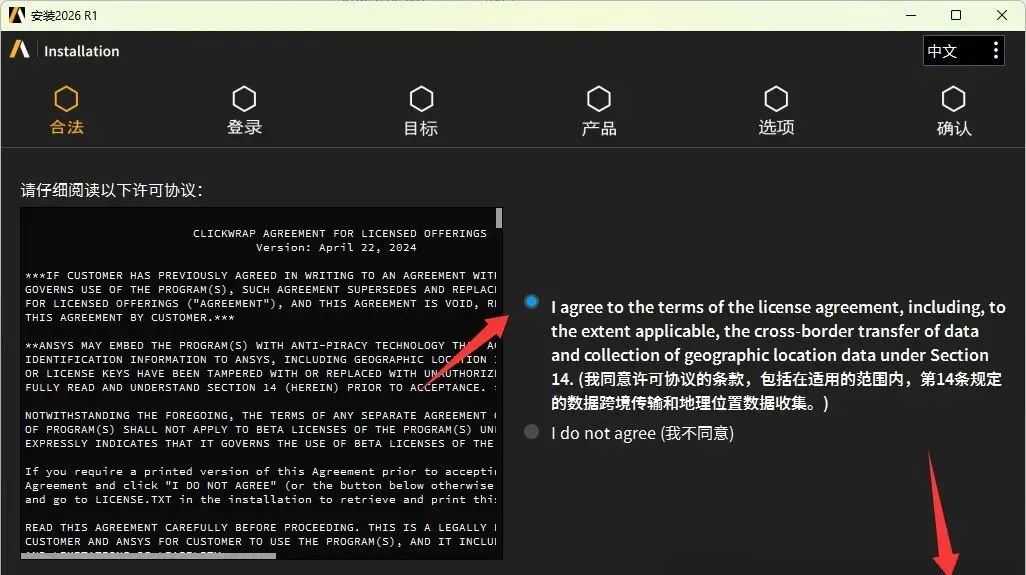Close the 安装2026 R1 installer window

coord(1002,15)
